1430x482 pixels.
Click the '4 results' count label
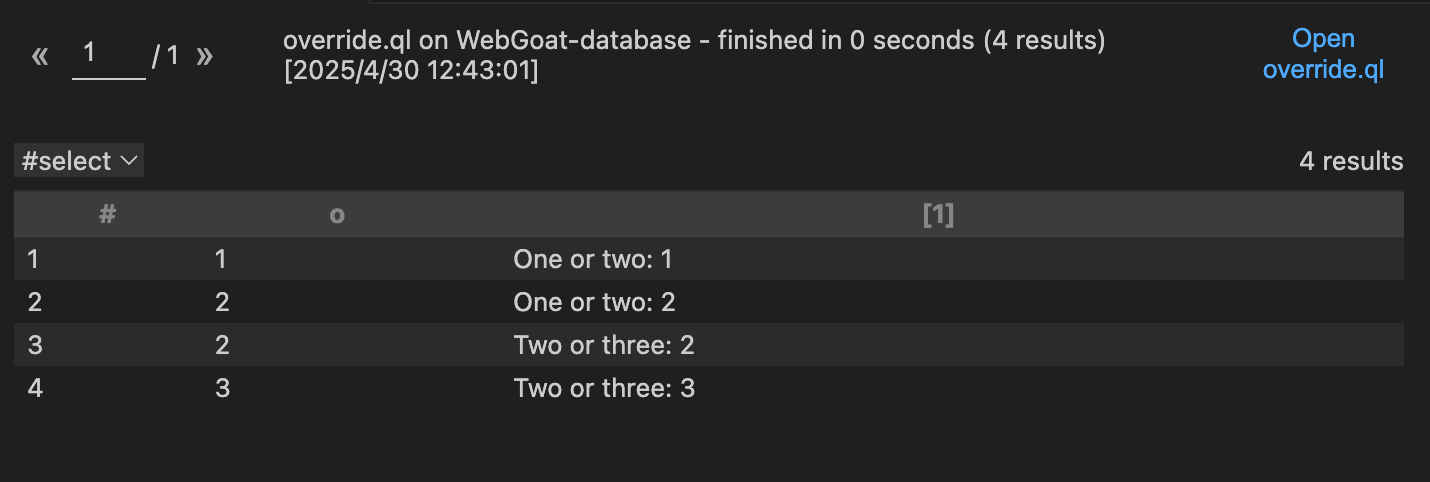(1351, 161)
